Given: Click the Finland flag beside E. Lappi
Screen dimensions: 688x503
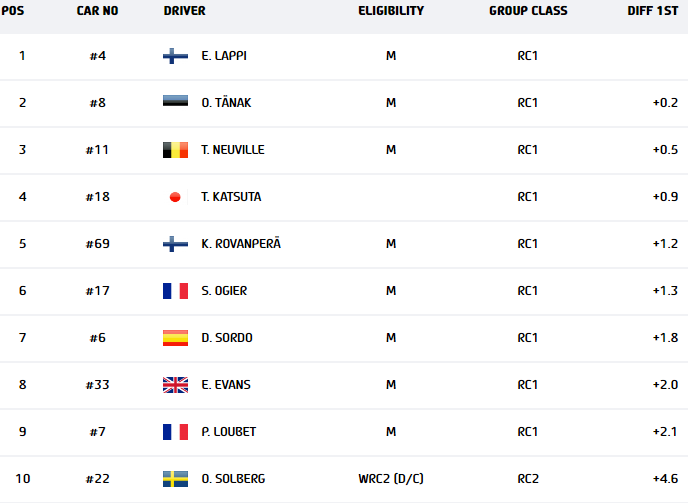Looking at the screenshot, I should (x=175, y=56).
